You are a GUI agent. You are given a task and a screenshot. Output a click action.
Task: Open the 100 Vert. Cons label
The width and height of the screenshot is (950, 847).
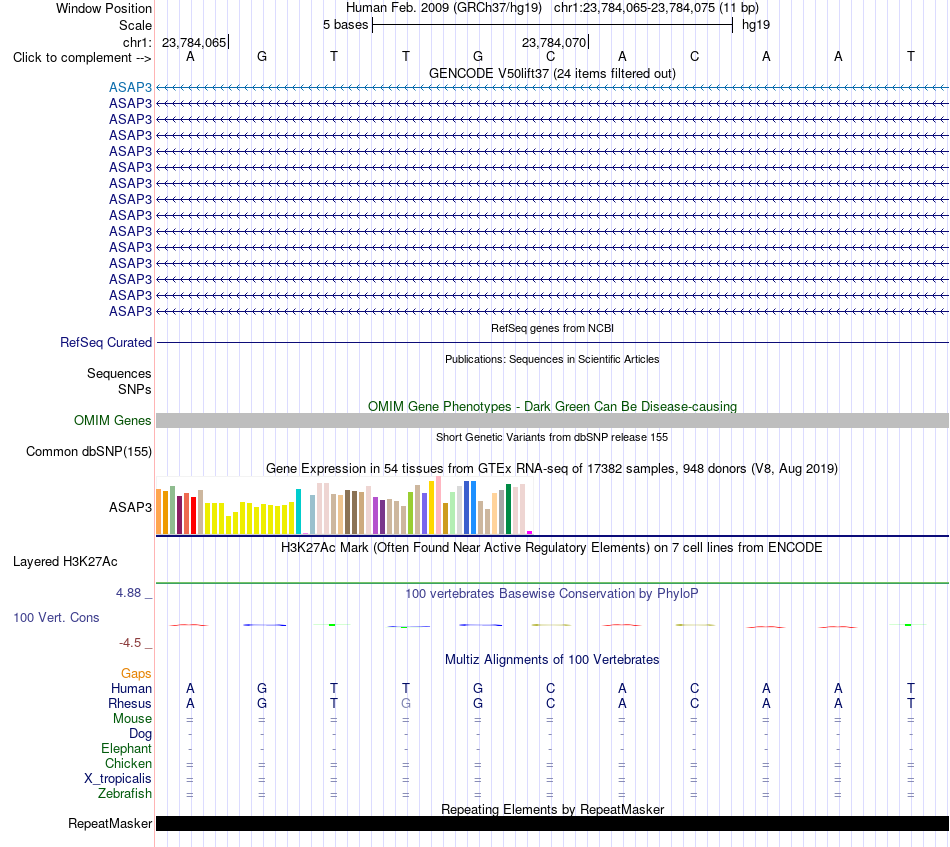[x=56, y=617]
